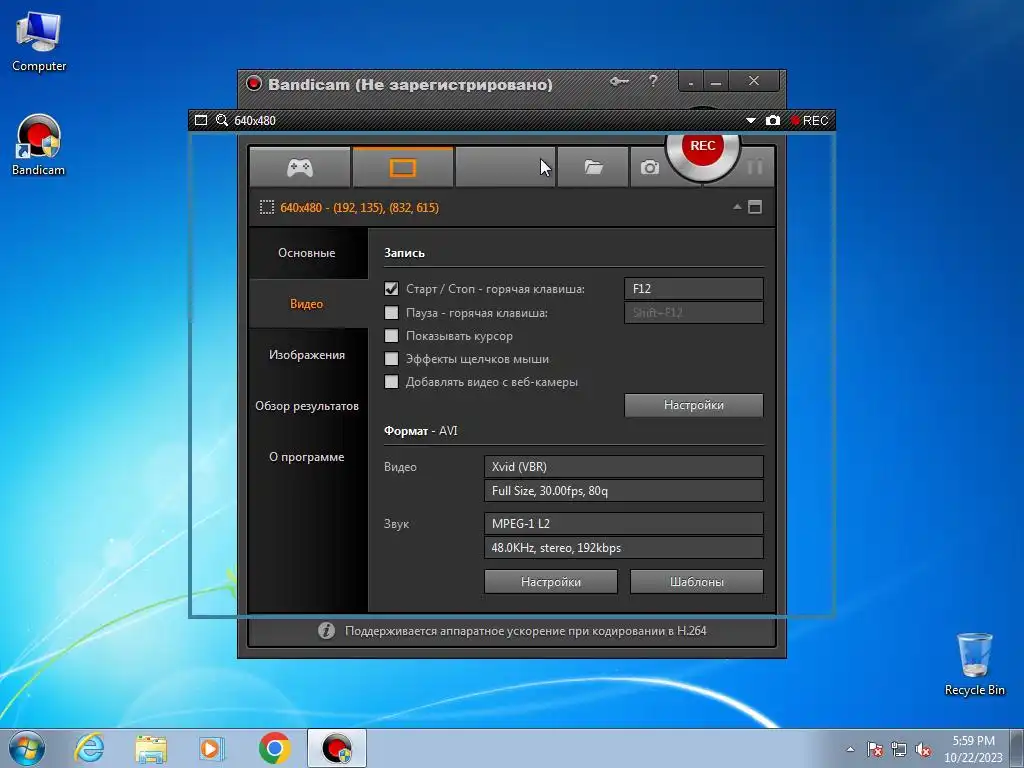This screenshot has width=1024, height=768.
Task: Click the key registration icon in title bar
Action: click(619, 82)
